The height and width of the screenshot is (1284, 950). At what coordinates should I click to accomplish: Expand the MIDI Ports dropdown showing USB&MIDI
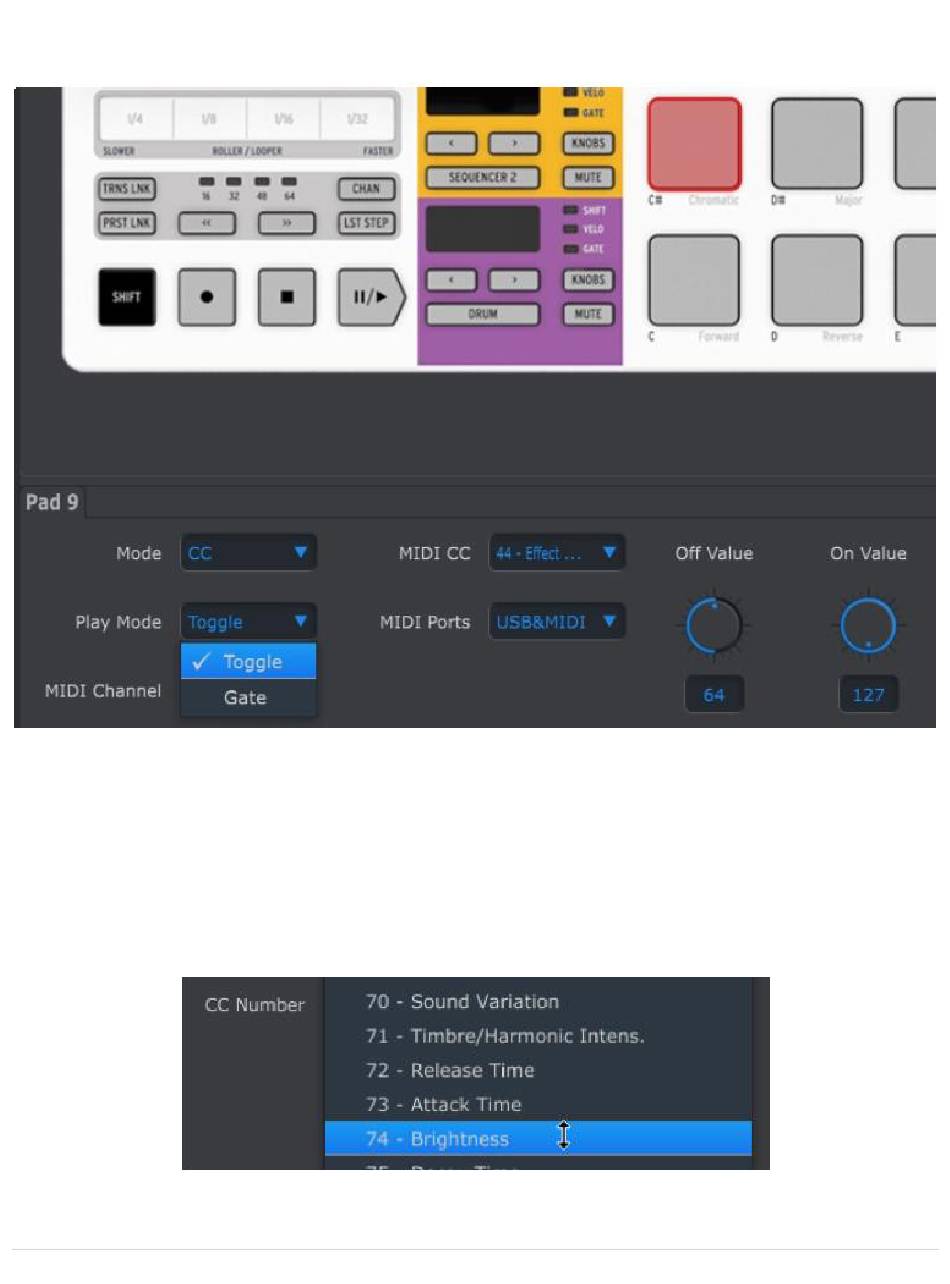557,622
